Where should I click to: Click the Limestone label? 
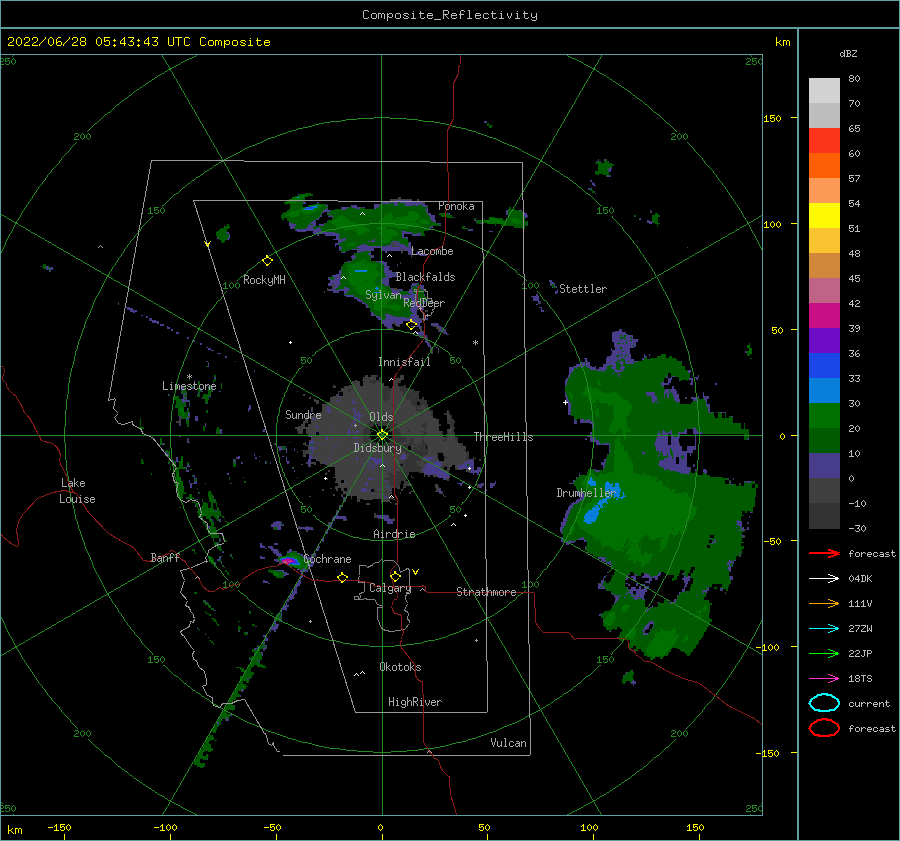click(189, 386)
